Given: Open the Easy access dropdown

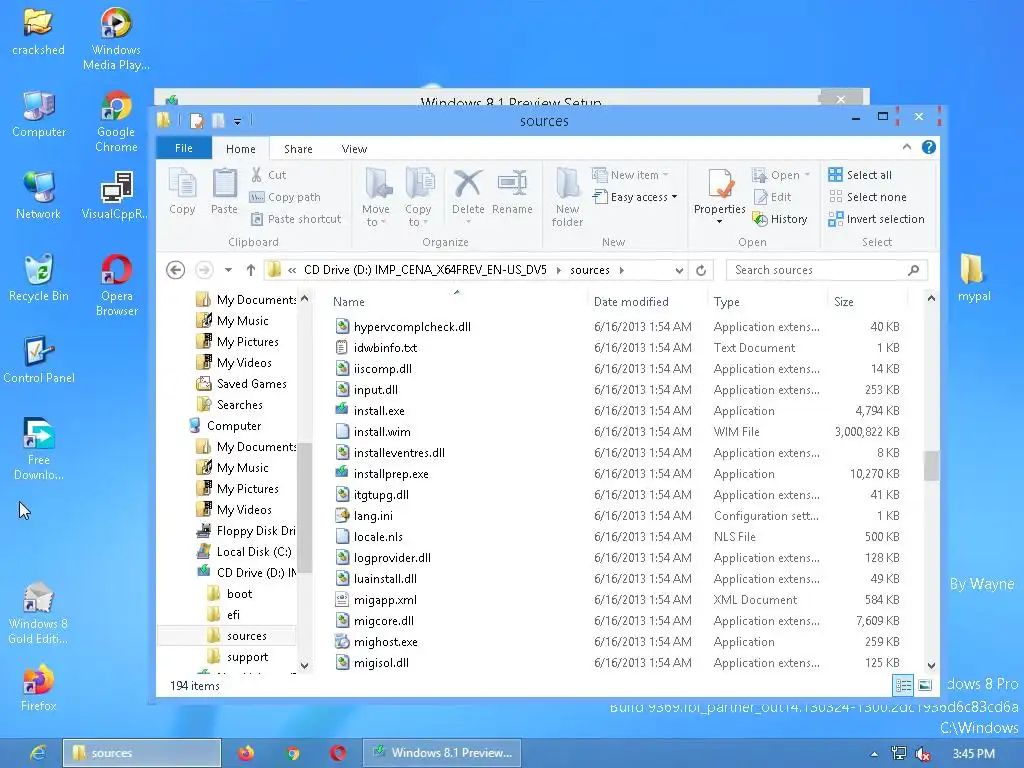Looking at the screenshot, I should [x=635, y=197].
